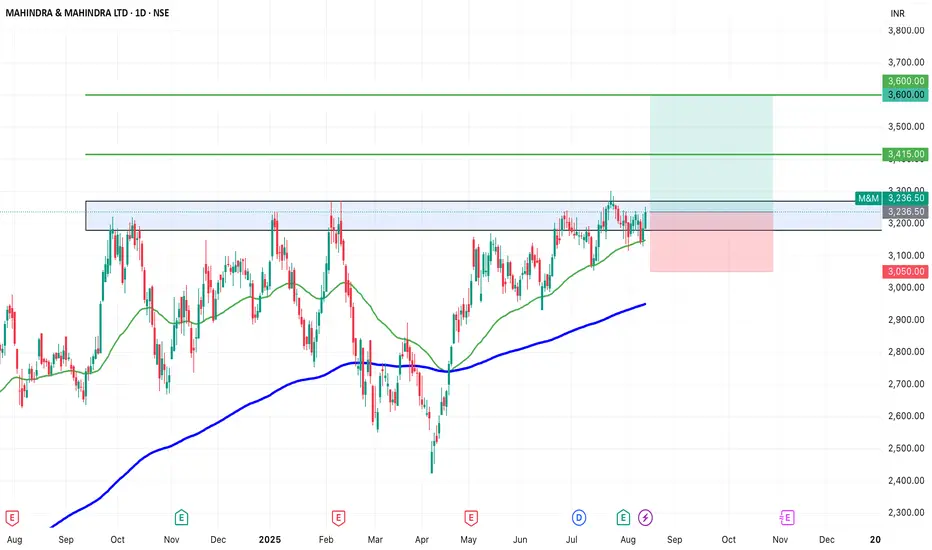Viewport: 932px width, 550px height.
Task: Click the MAHINDRA & MAHINDRA LTD chart title
Action: [87, 12]
